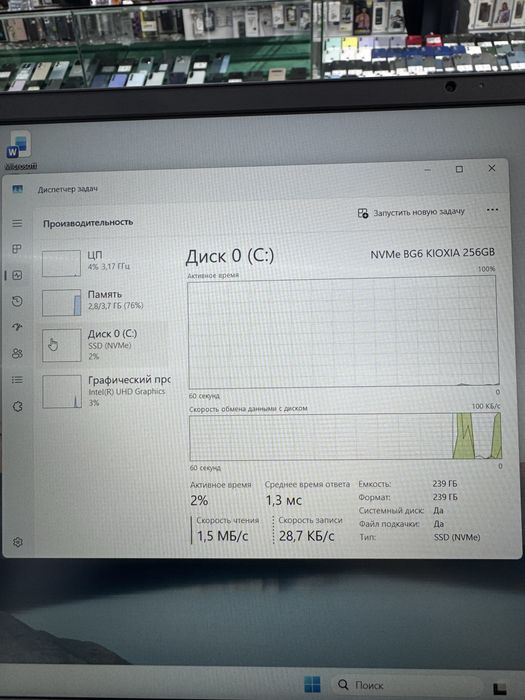Click the CPU usage thumbnail graph

(62, 263)
